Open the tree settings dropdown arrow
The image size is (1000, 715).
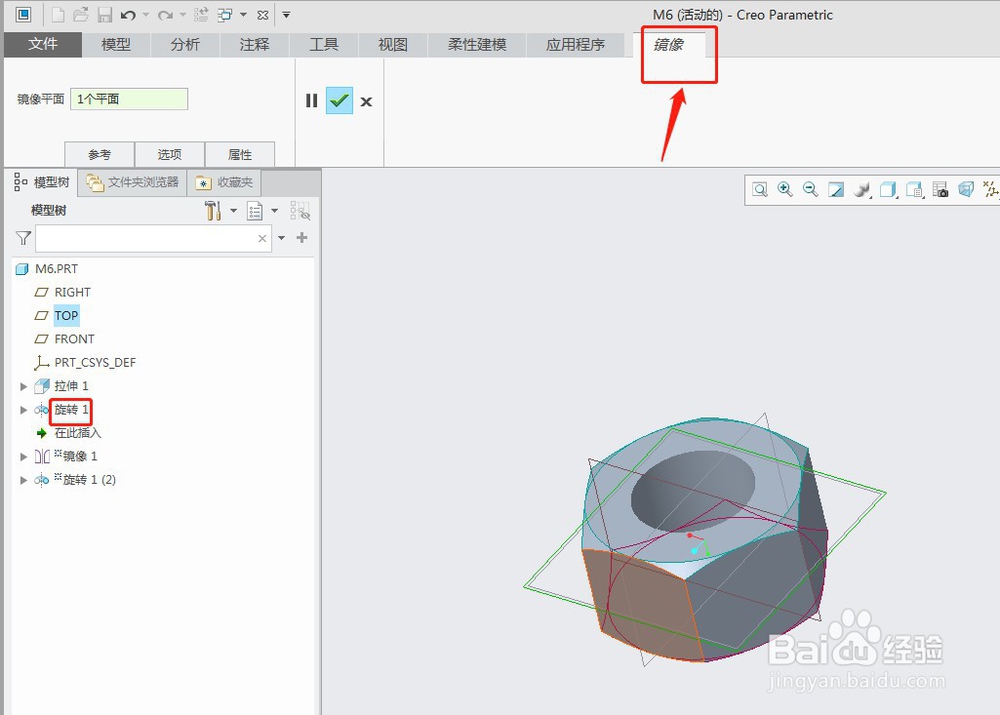coord(233,210)
